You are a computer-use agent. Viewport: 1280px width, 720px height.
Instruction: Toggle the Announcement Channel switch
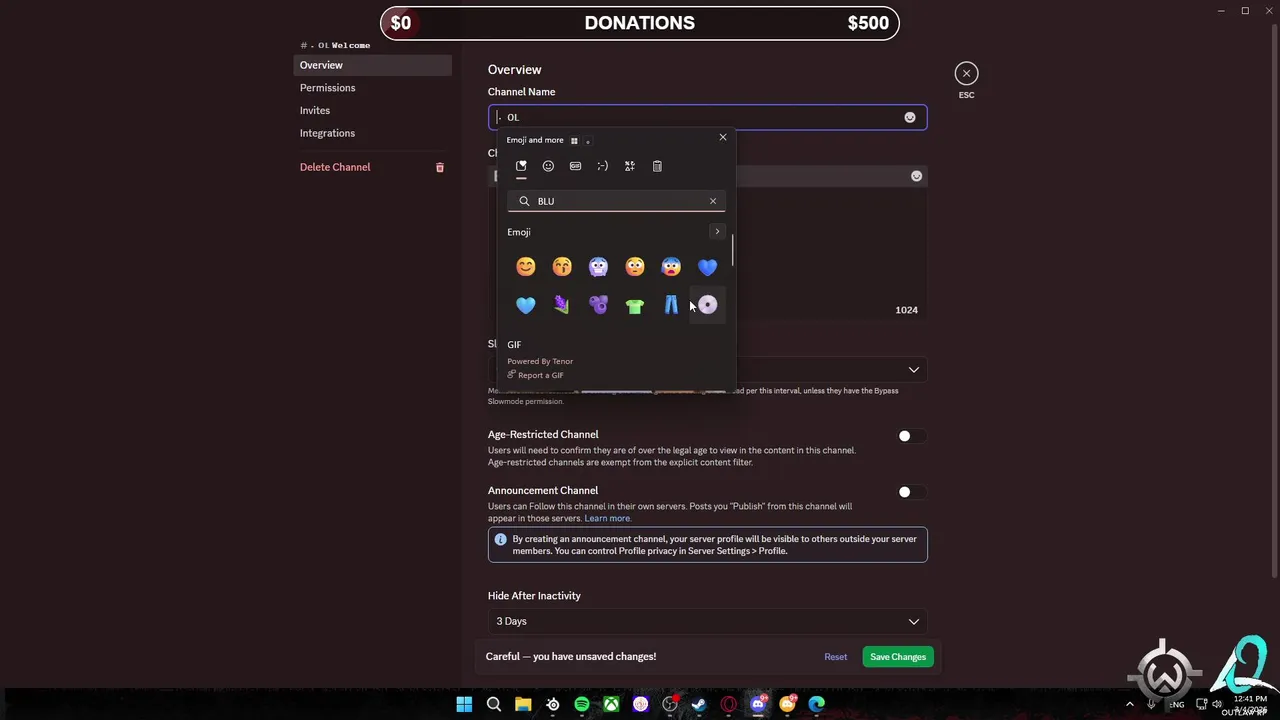tap(911, 492)
